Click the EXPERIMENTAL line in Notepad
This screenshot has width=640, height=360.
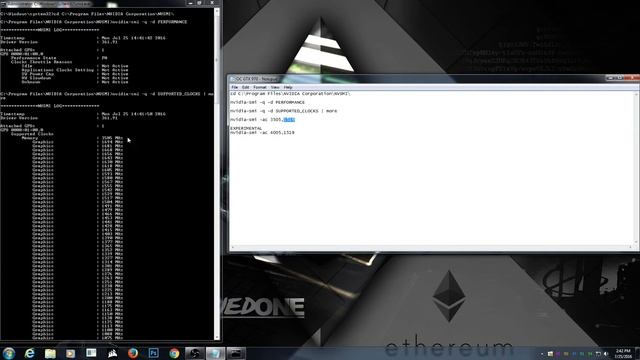[x=246, y=128]
